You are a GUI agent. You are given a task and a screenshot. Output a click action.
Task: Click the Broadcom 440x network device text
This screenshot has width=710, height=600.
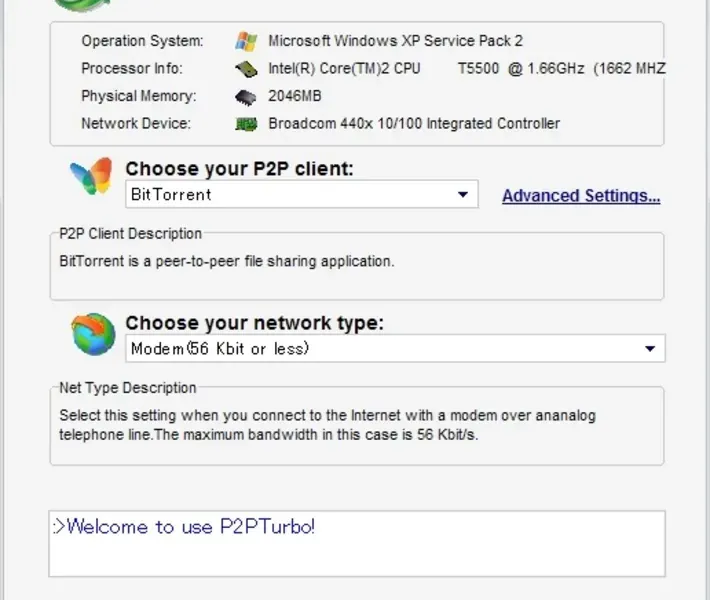[x=414, y=124]
